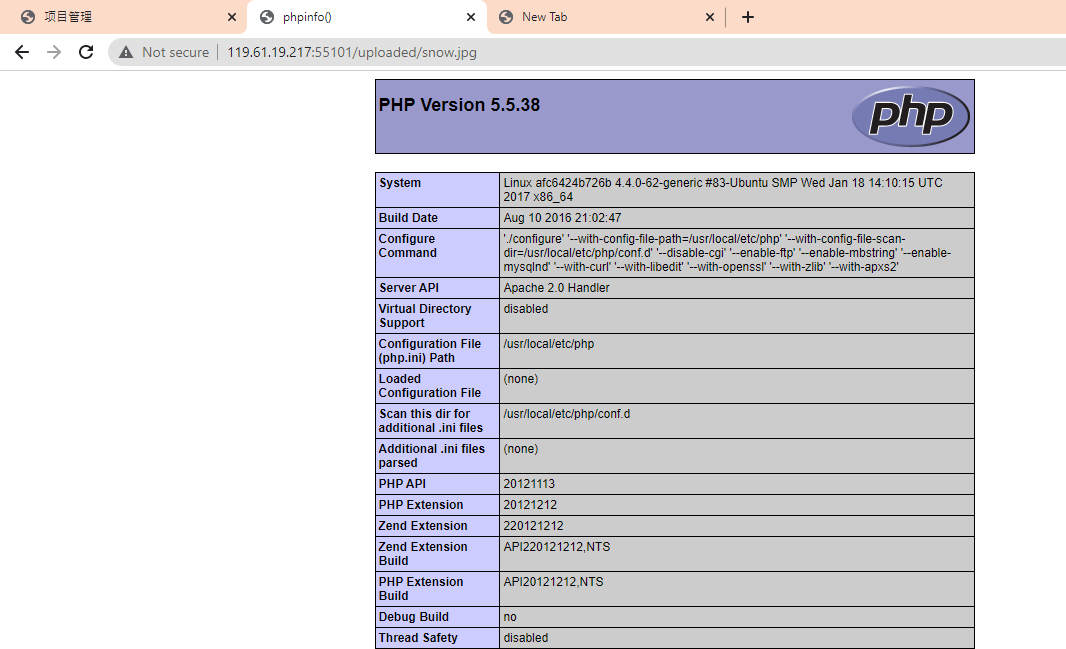Click the globe favicon of New Tab

tap(506, 17)
